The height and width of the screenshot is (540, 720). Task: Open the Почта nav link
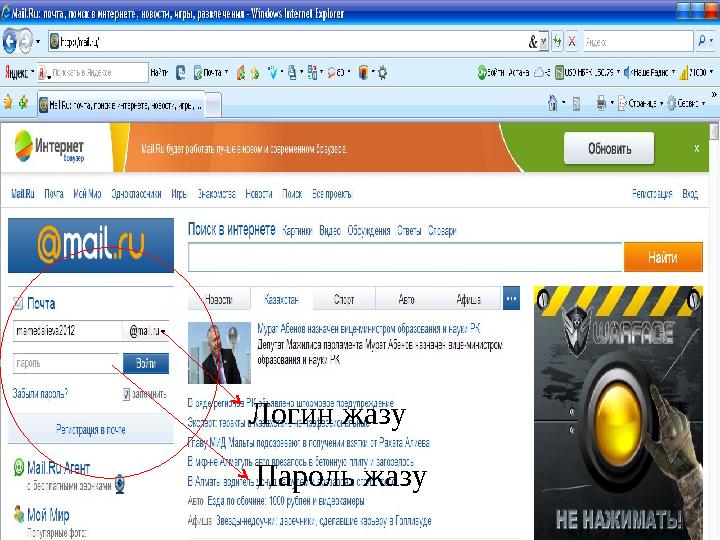pos(54,194)
